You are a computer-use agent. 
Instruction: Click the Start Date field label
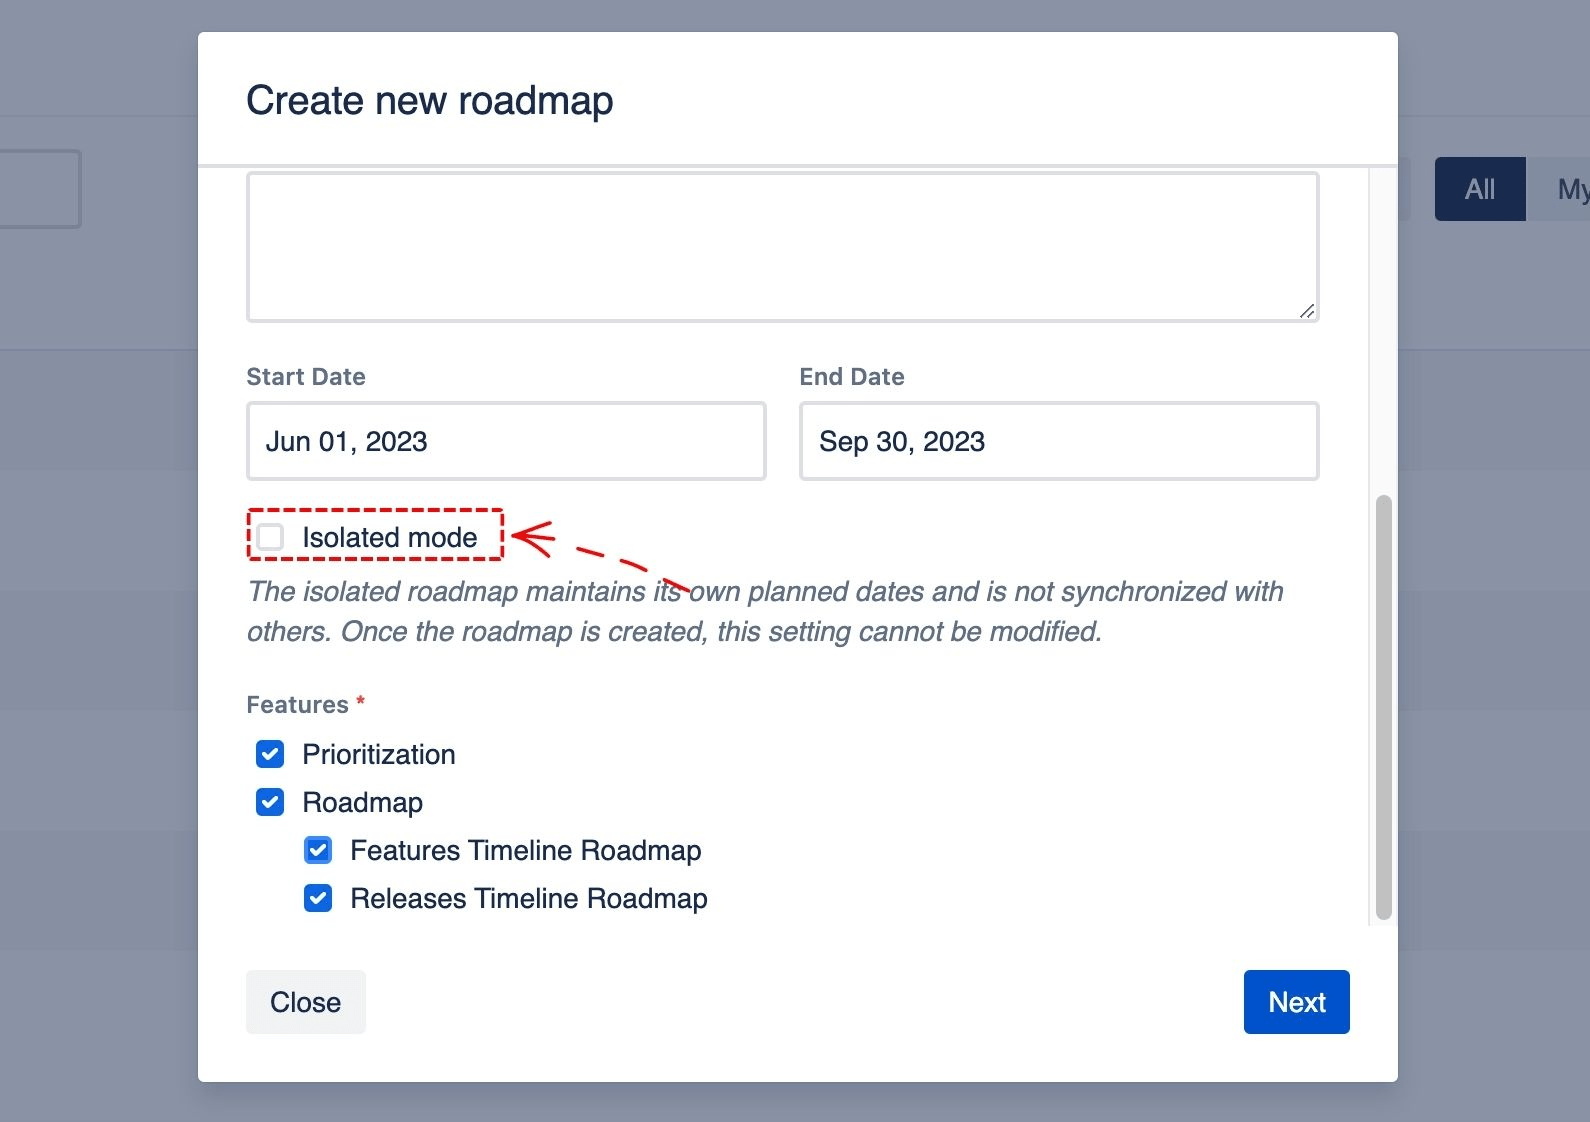tap(305, 376)
